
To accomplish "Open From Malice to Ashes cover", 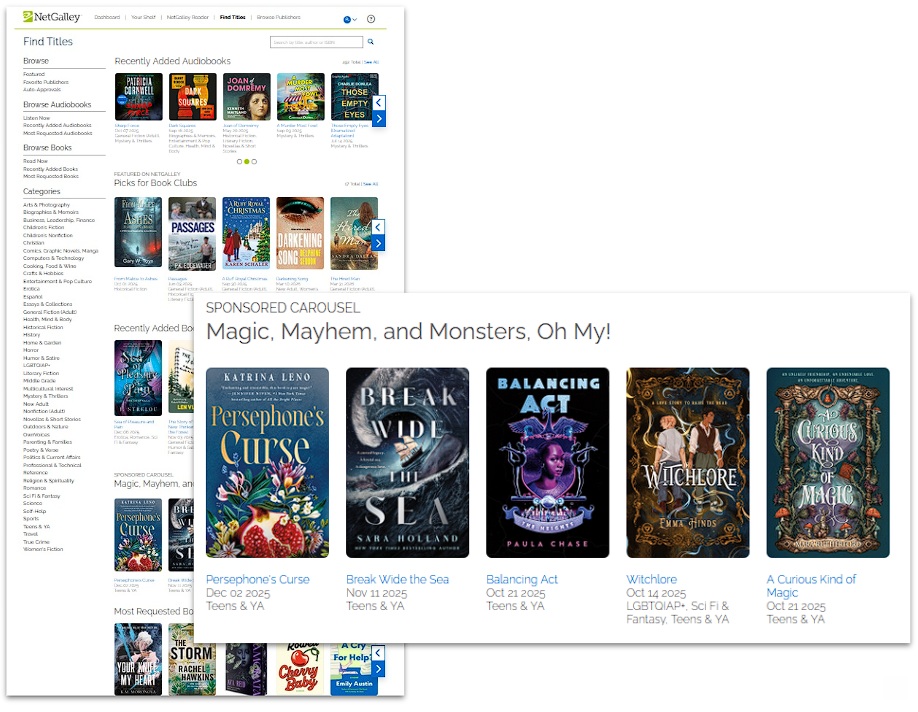I will click(138, 233).
